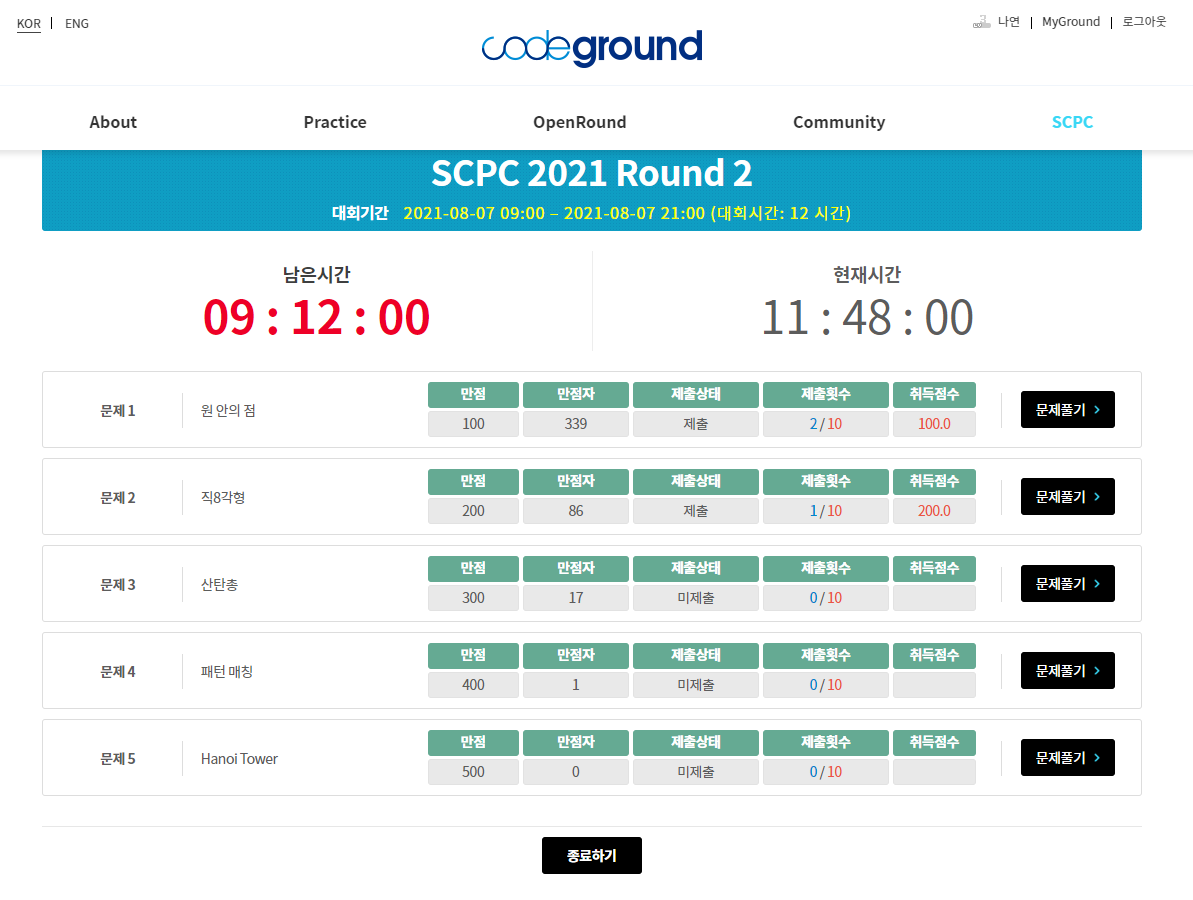Viewport: 1193px width, 900px height.
Task: Open the OpenRound menu
Action: click(x=580, y=122)
